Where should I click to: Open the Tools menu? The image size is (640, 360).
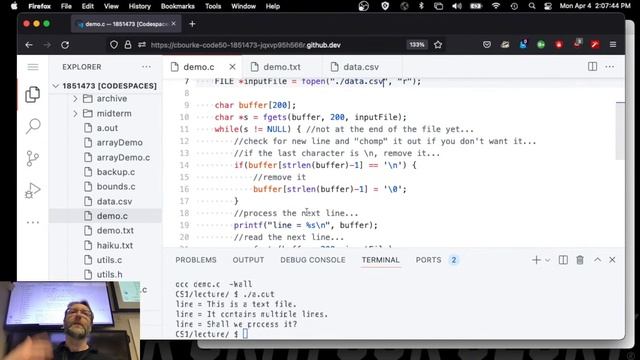213,6
